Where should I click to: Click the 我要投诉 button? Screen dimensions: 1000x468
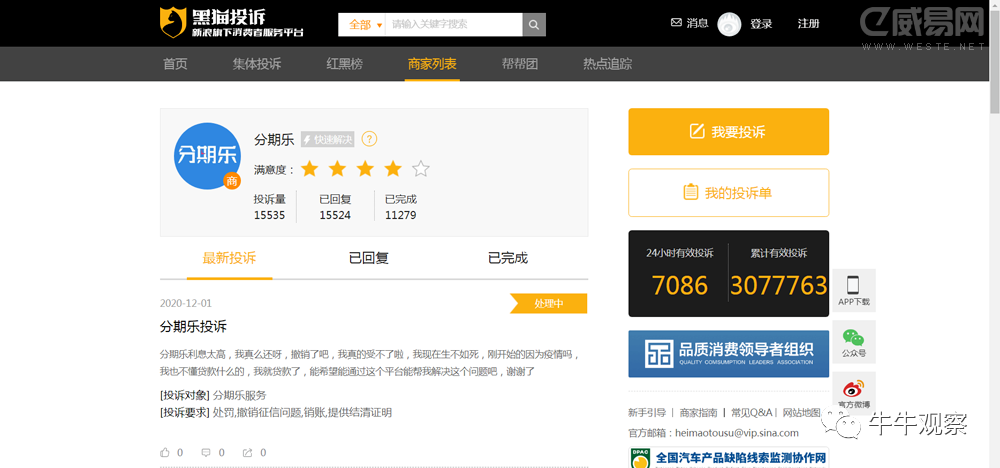coord(728,132)
